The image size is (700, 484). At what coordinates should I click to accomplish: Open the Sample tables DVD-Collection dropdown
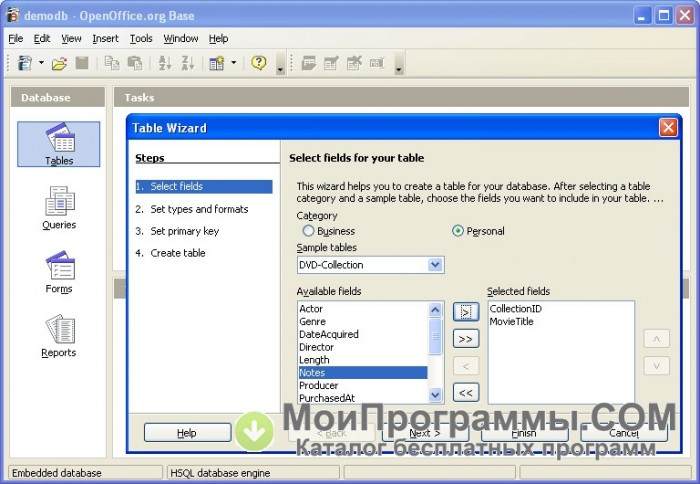point(371,265)
